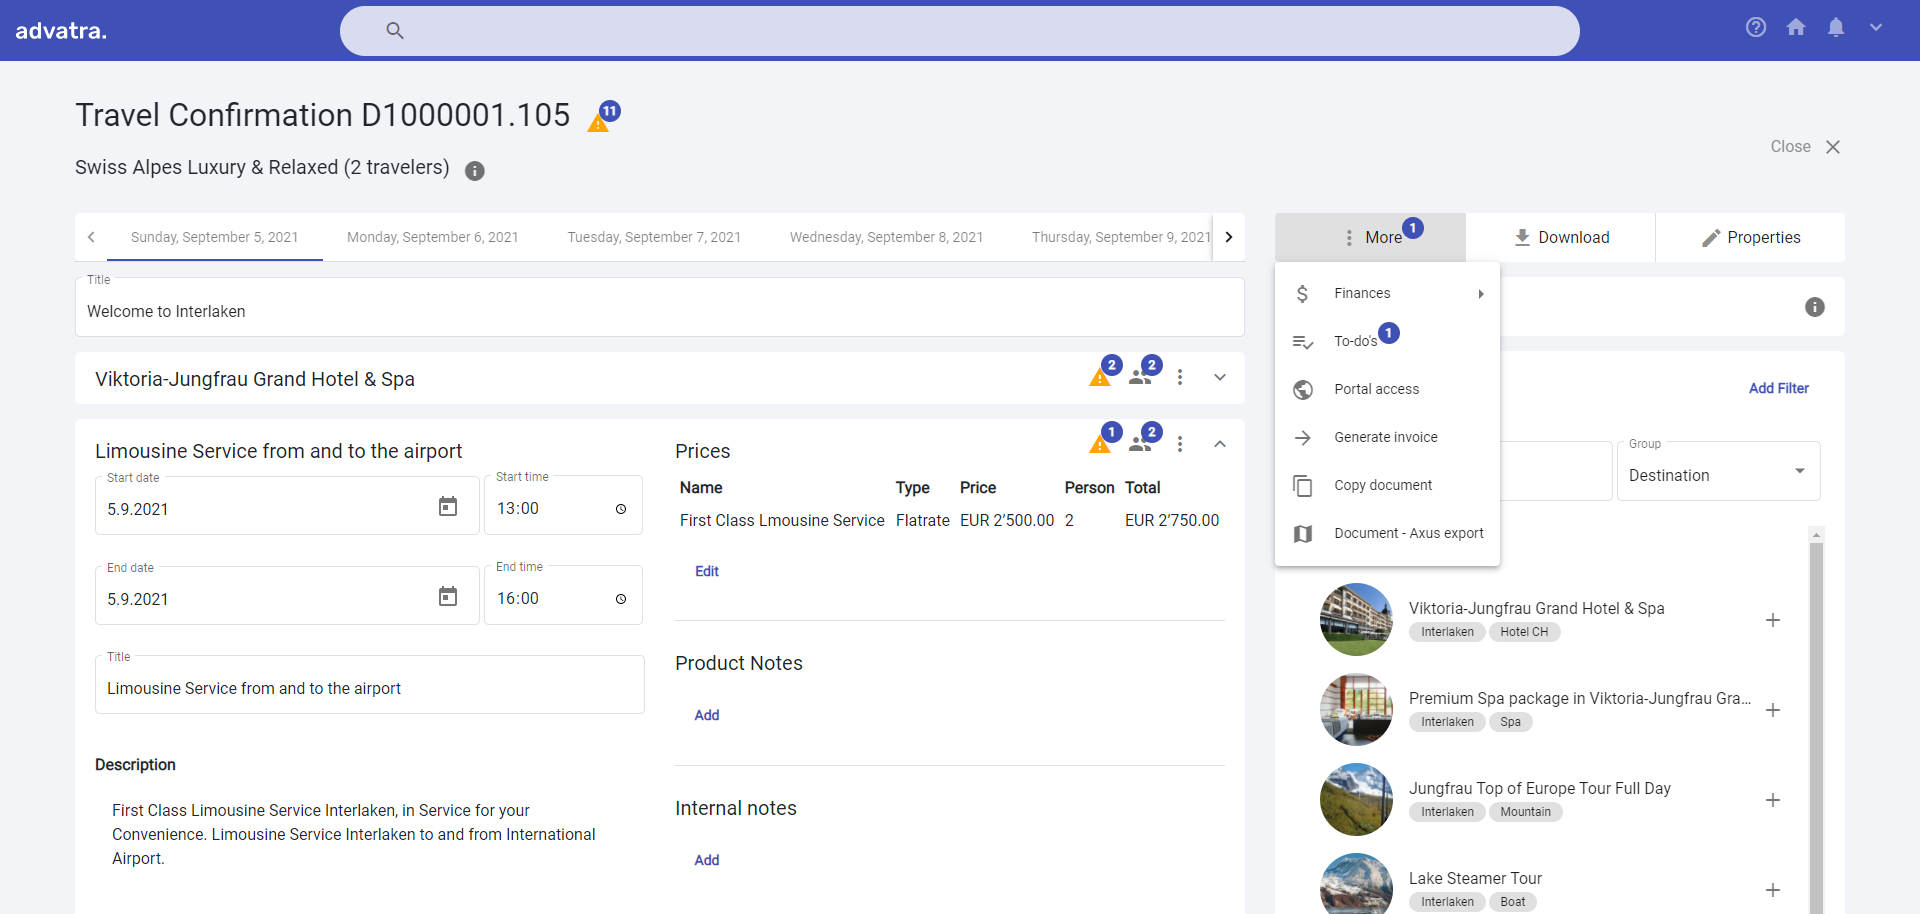
Task: Click the Add Filter link
Action: (1778, 388)
